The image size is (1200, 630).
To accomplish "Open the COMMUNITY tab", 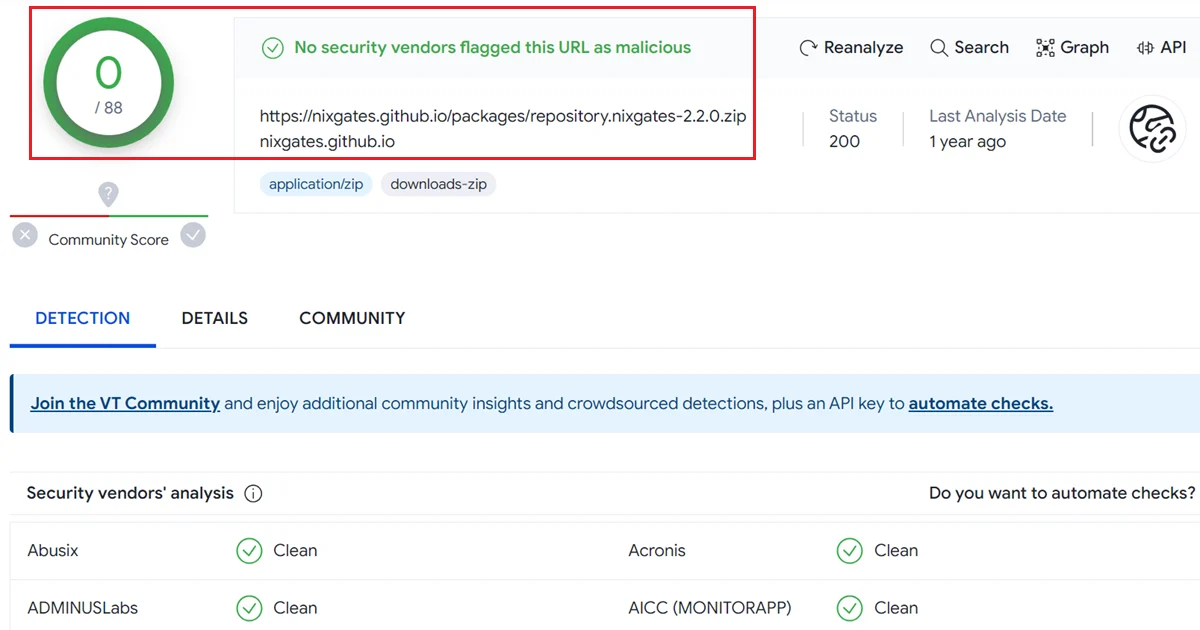I will coord(352,318).
